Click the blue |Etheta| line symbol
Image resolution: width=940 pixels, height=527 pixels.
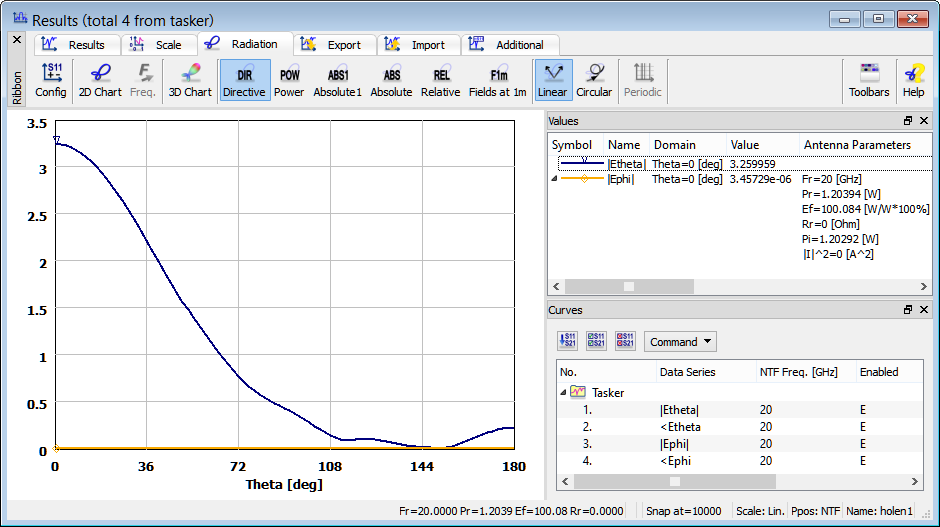pyautogui.click(x=582, y=162)
